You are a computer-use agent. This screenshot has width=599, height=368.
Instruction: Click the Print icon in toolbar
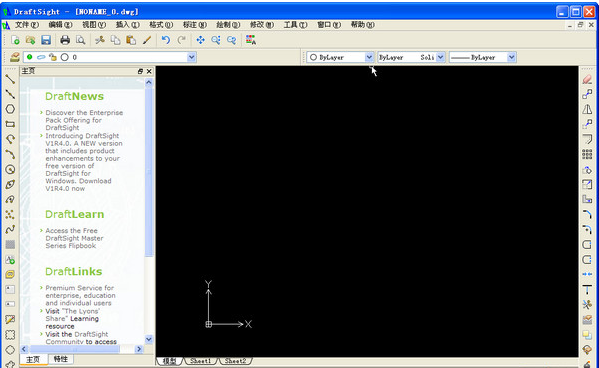click(65, 40)
